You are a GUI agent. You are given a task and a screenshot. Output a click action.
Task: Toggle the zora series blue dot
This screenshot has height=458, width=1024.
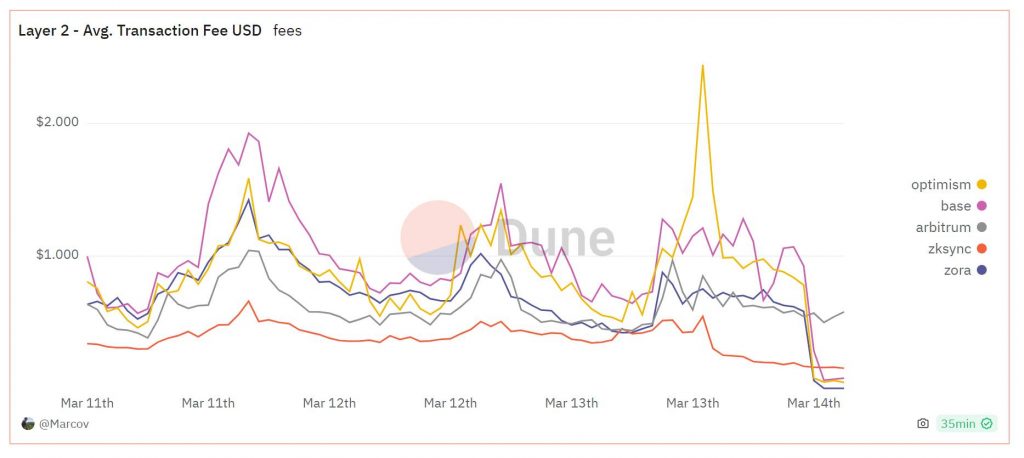point(982,270)
